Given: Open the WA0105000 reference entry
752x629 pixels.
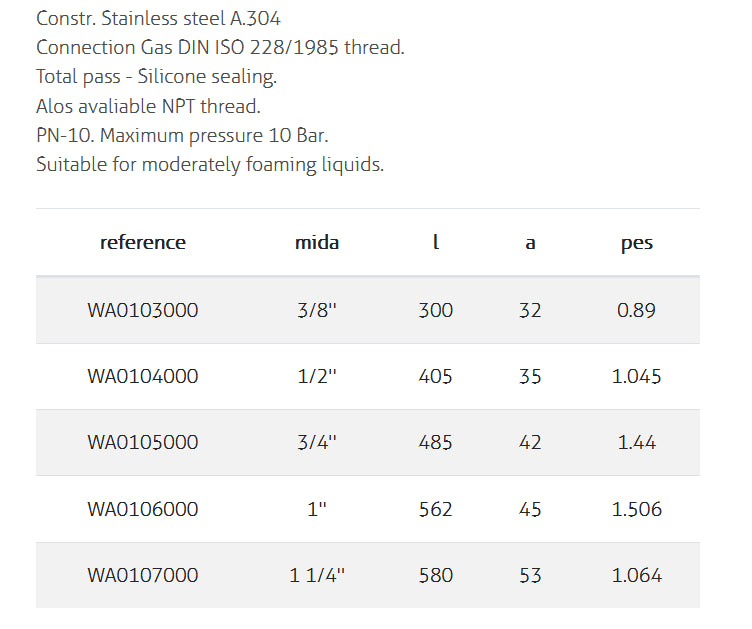Looking at the screenshot, I should tap(143, 442).
